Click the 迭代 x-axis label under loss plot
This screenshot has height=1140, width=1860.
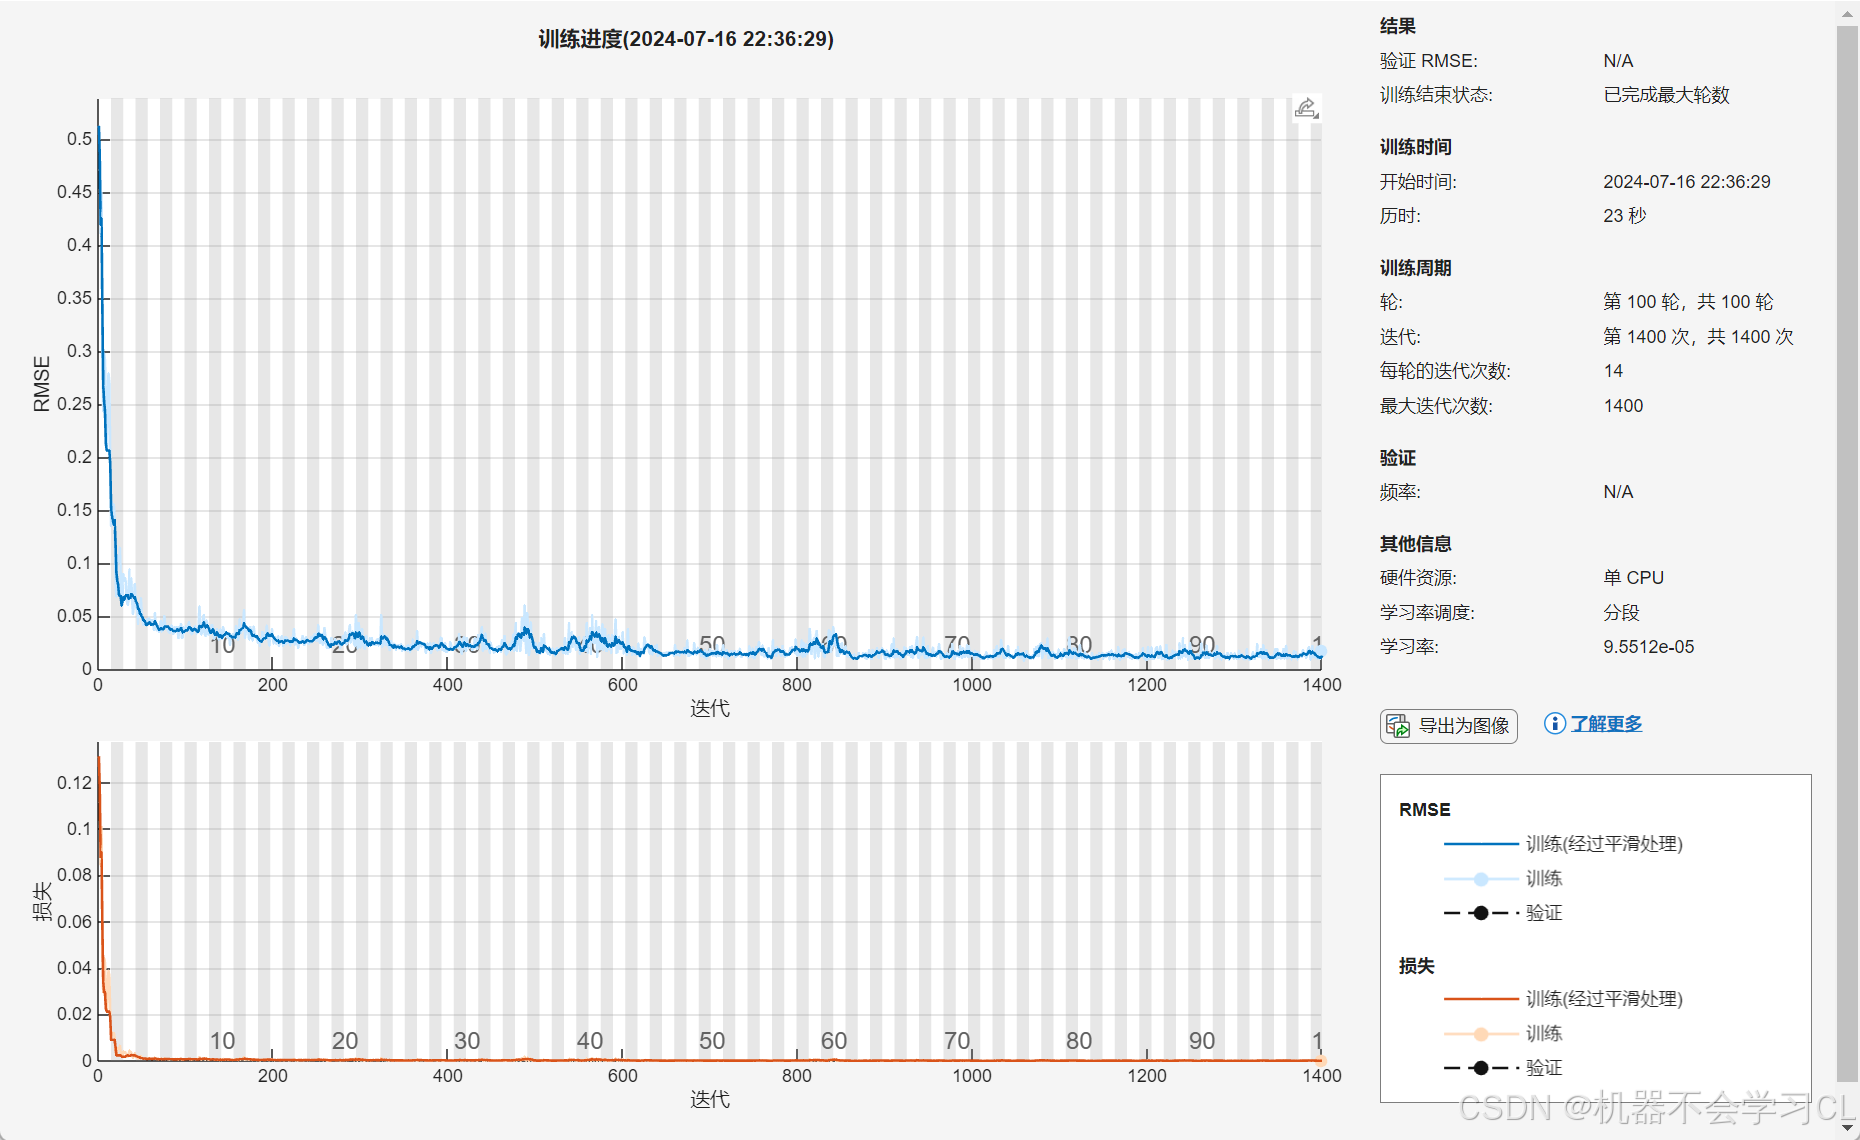[x=709, y=1100]
